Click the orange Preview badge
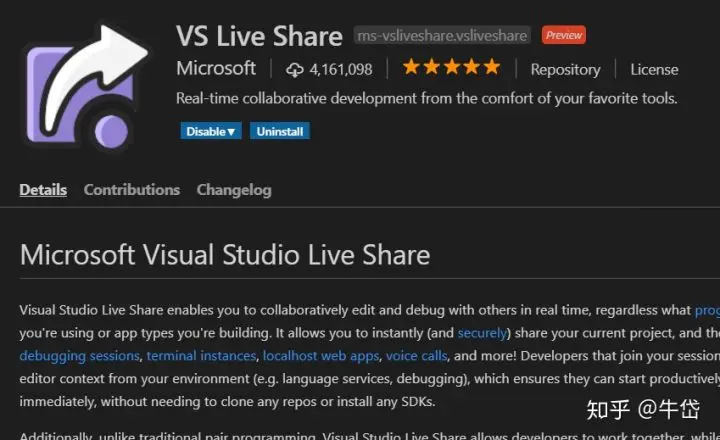Image resolution: width=720 pixels, height=440 pixels. pyautogui.click(x=563, y=35)
